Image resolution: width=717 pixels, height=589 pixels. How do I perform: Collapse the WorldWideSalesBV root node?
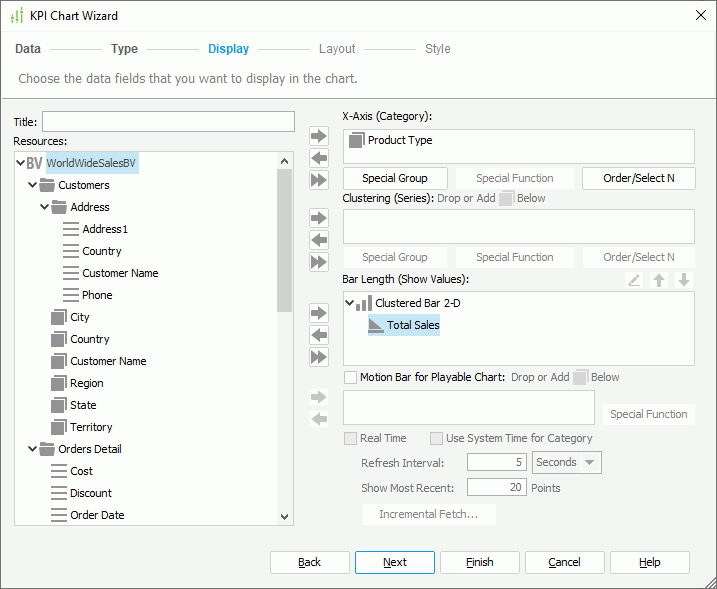click(x=21, y=163)
